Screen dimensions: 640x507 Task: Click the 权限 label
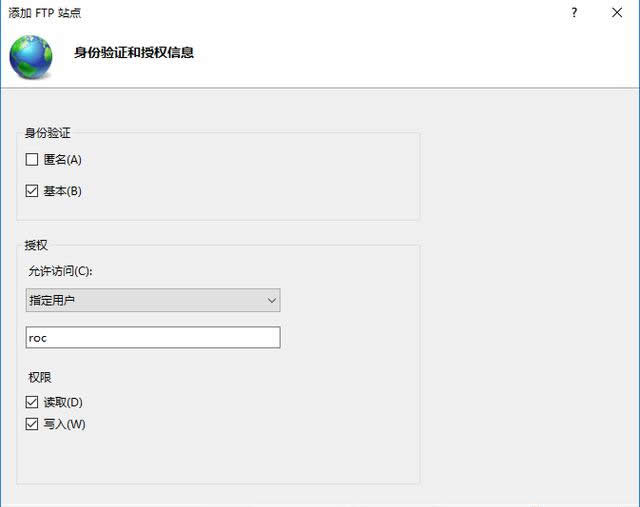pos(40,377)
